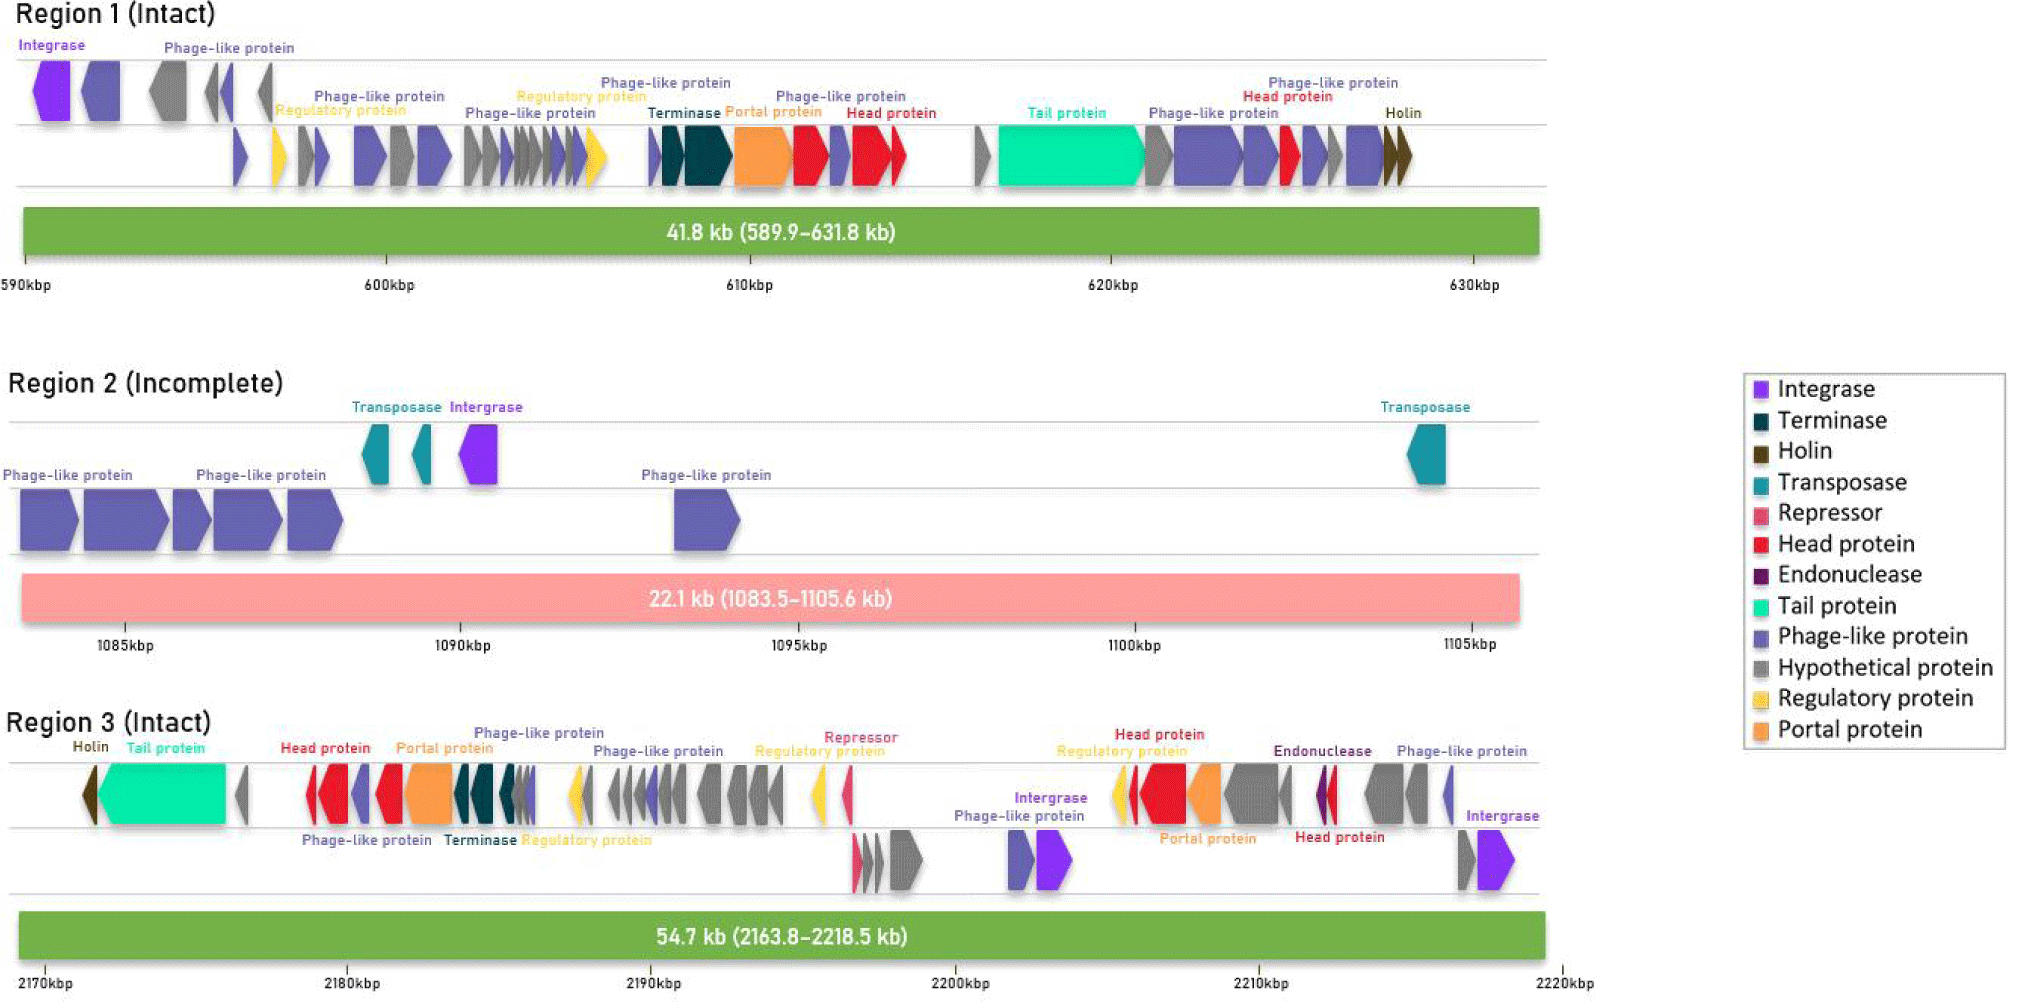Click the green 54.7 kb region bar
Viewport: 2018px width, 1002px height.
point(781,936)
